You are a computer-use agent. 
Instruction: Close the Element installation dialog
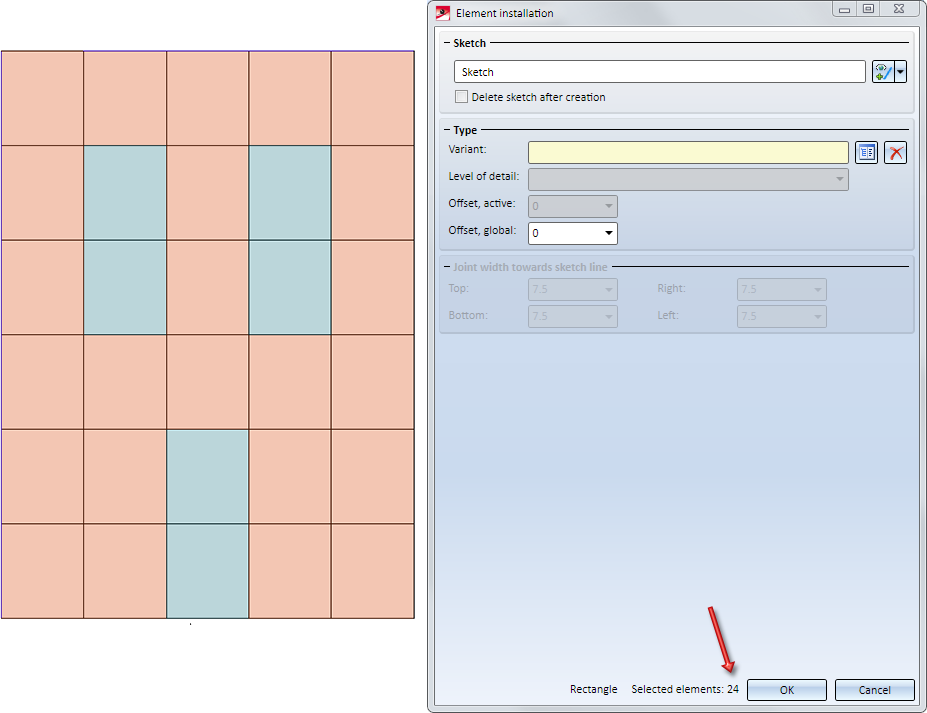click(899, 9)
